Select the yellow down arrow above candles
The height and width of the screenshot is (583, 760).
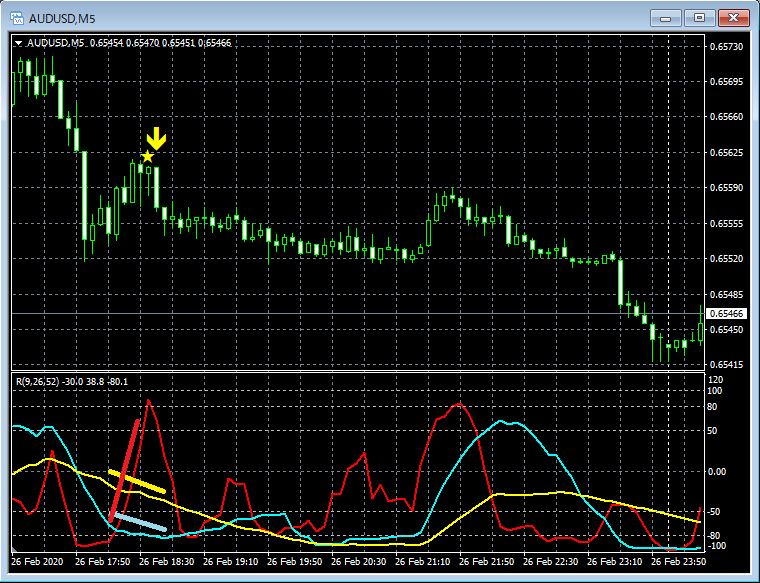click(x=157, y=139)
